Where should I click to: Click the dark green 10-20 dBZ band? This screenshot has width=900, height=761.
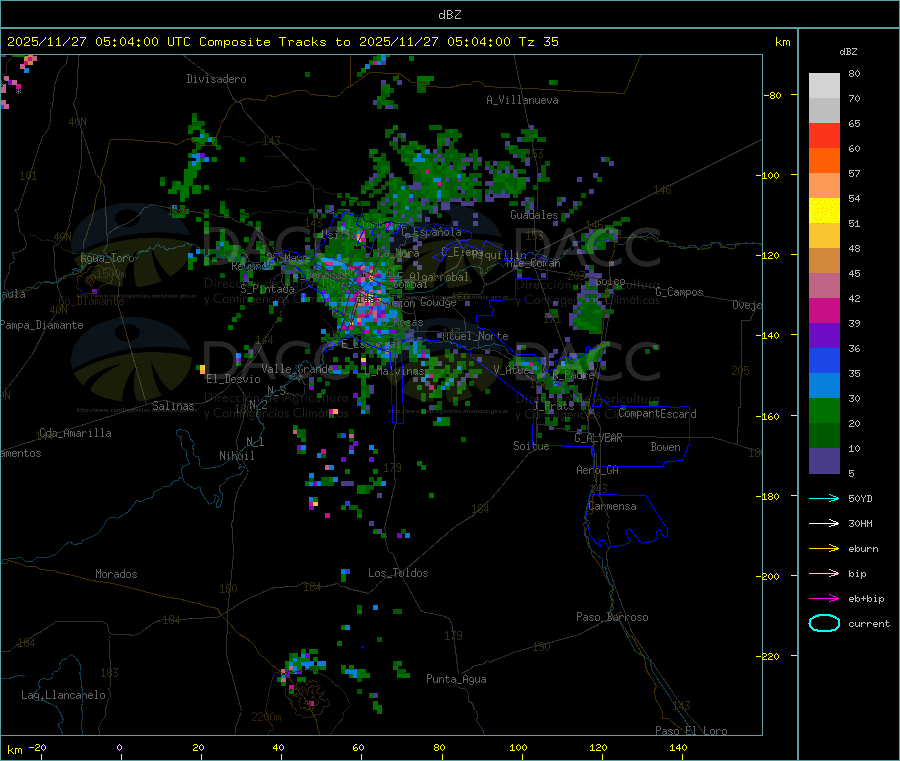[824, 436]
